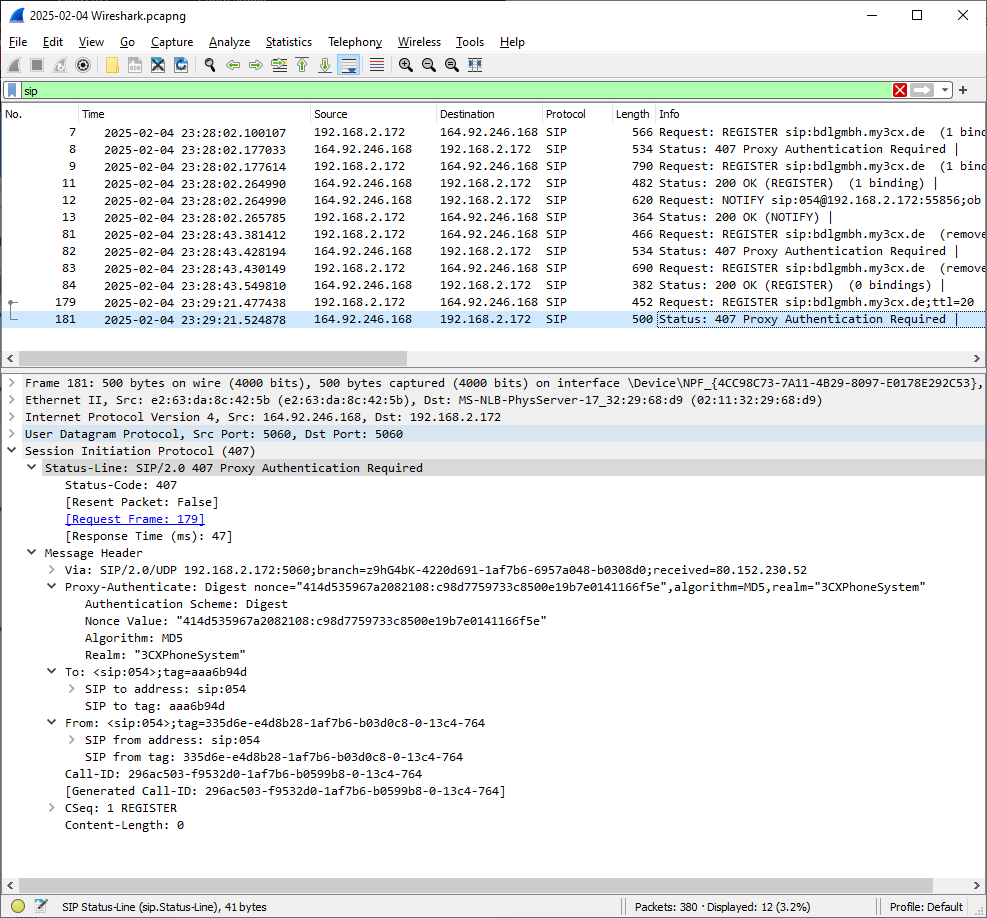Open the display filter history dropdown
Image resolution: width=987 pixels, height=918 pixels.
click(944, 91)
